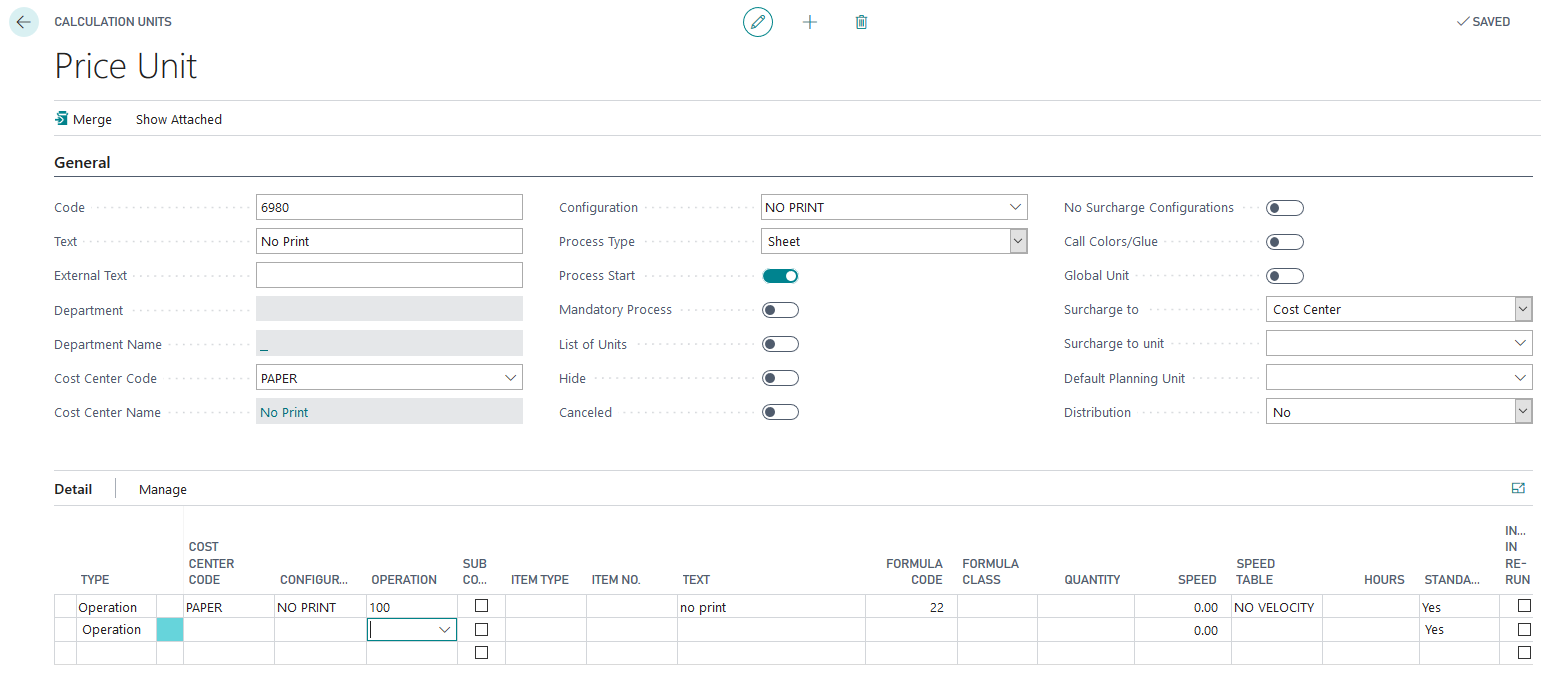Image resolution: width=1541 pixels, height=677 pixels.
Task: Select NO PRINT configuration cell in first row
Action: coord(320,607)
